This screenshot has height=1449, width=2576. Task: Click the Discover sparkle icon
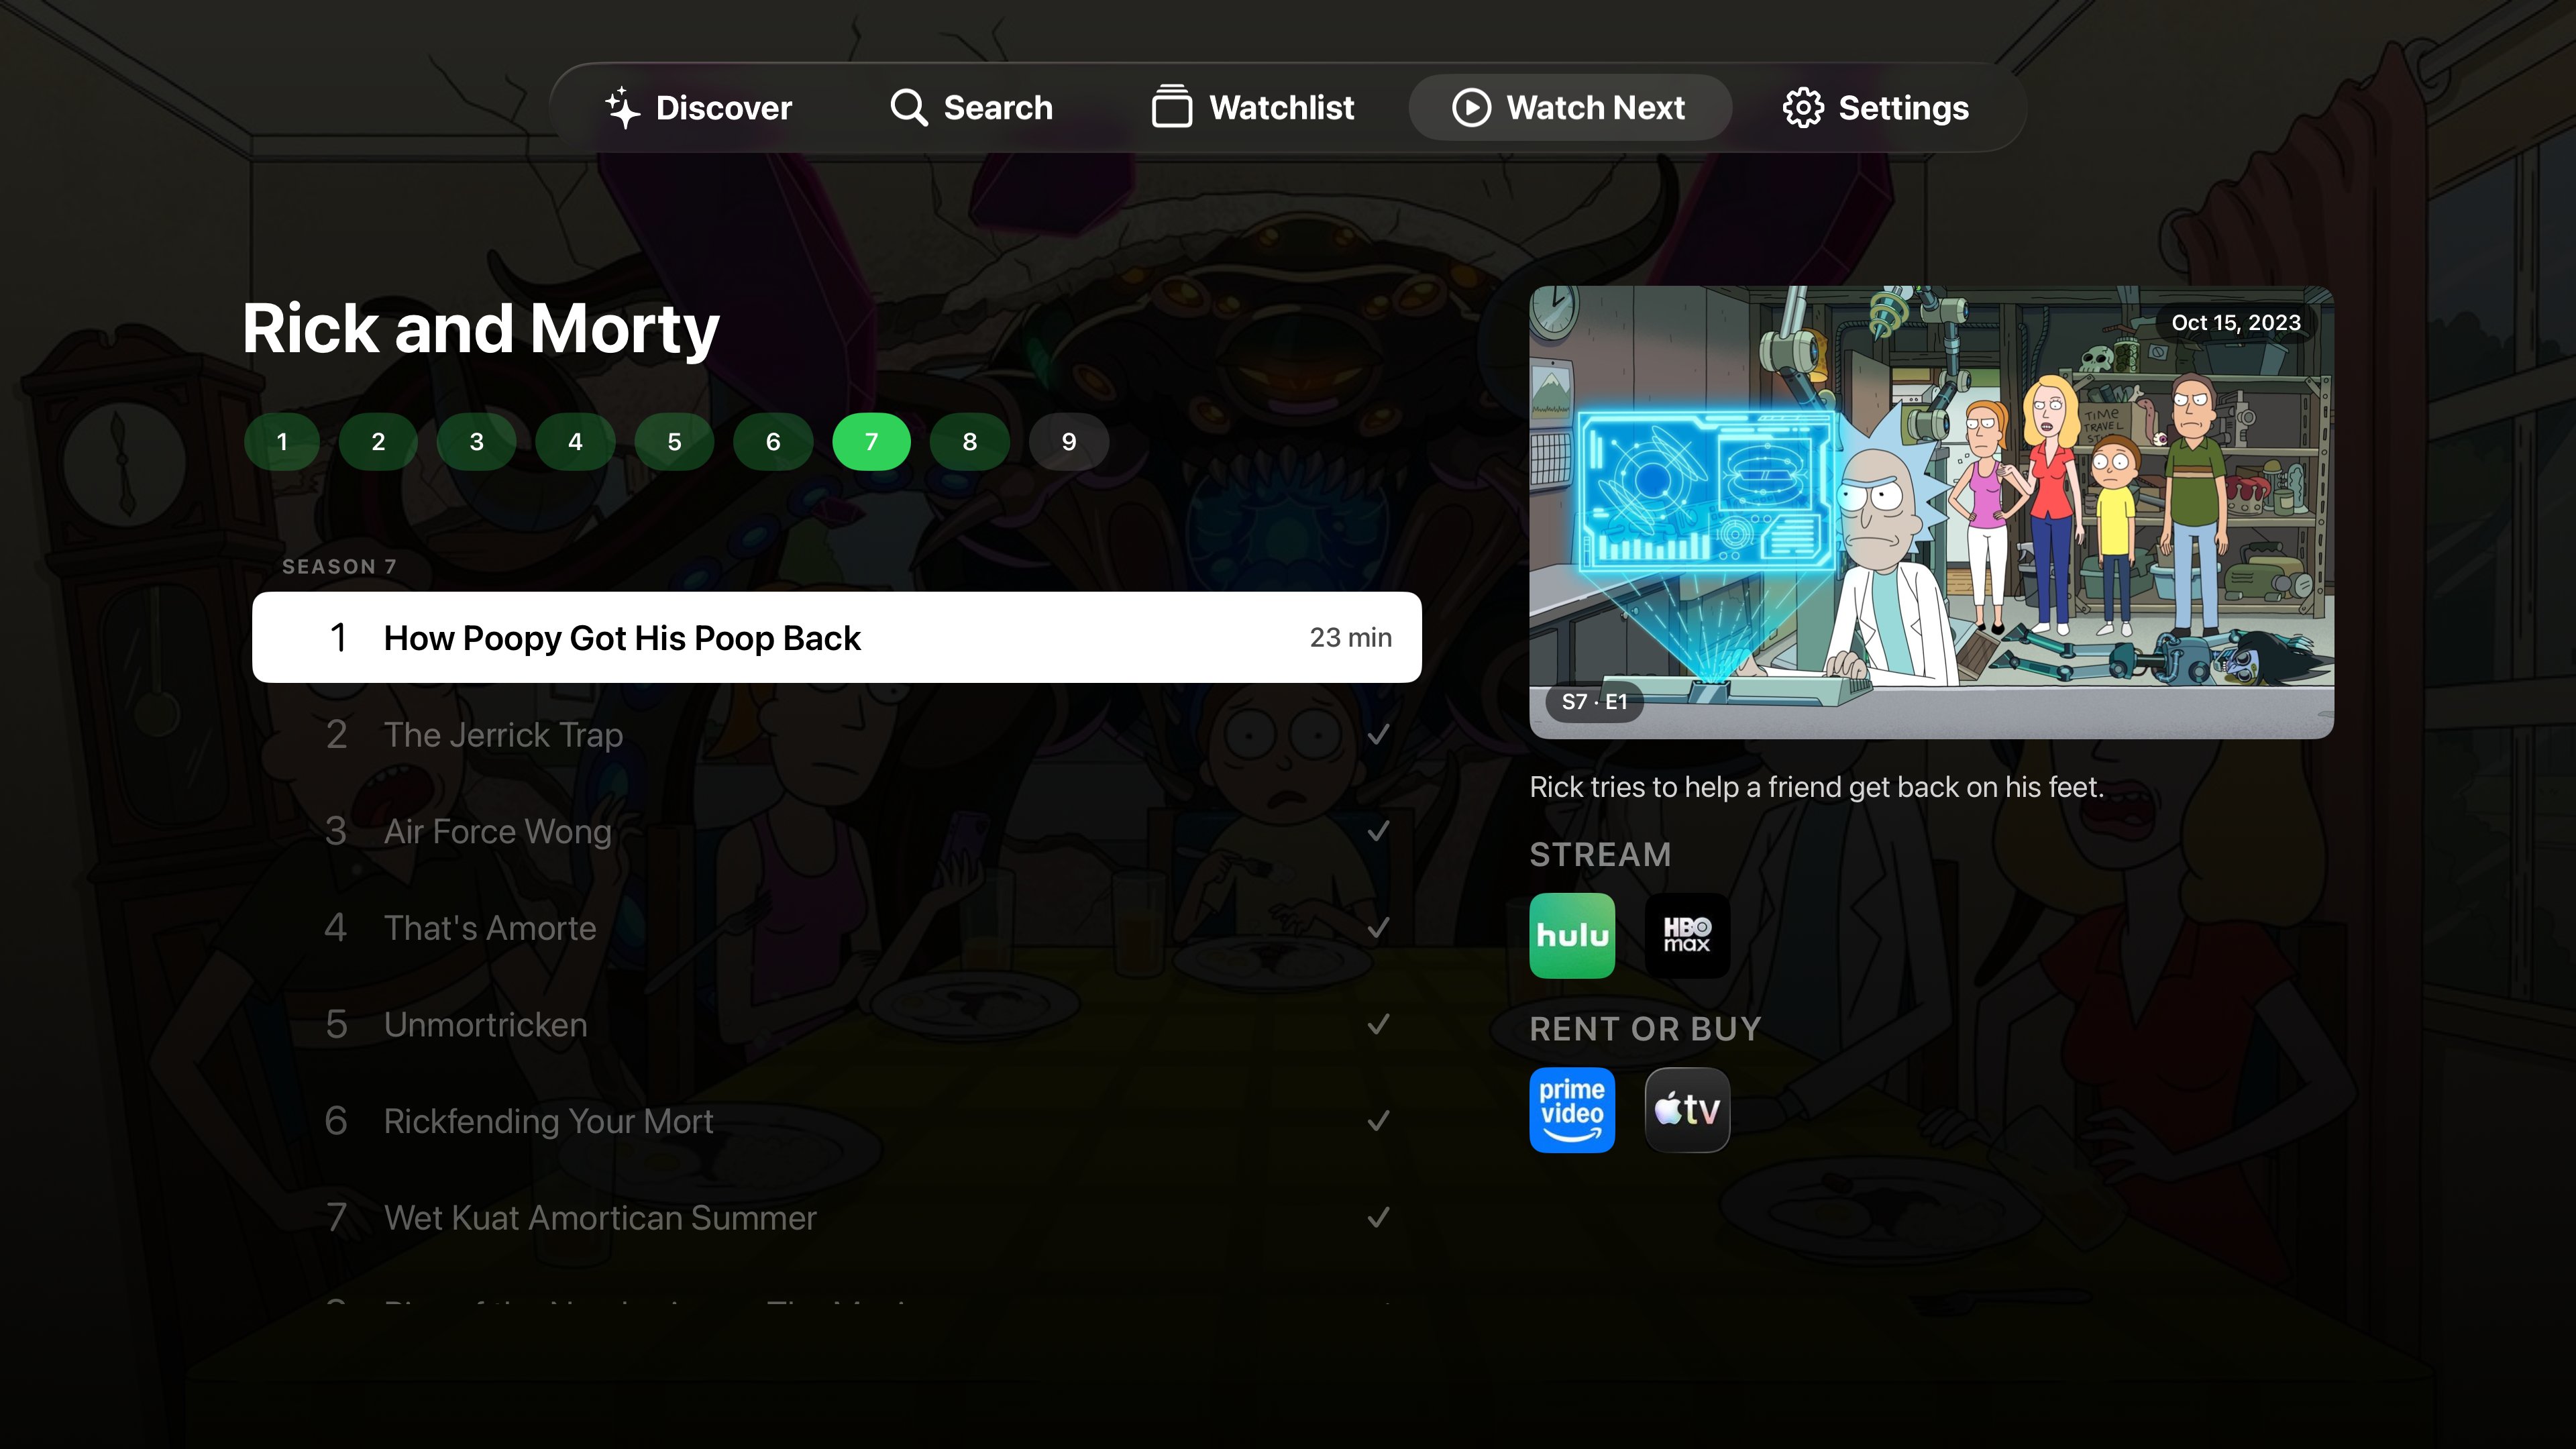(x=622, y=108)
